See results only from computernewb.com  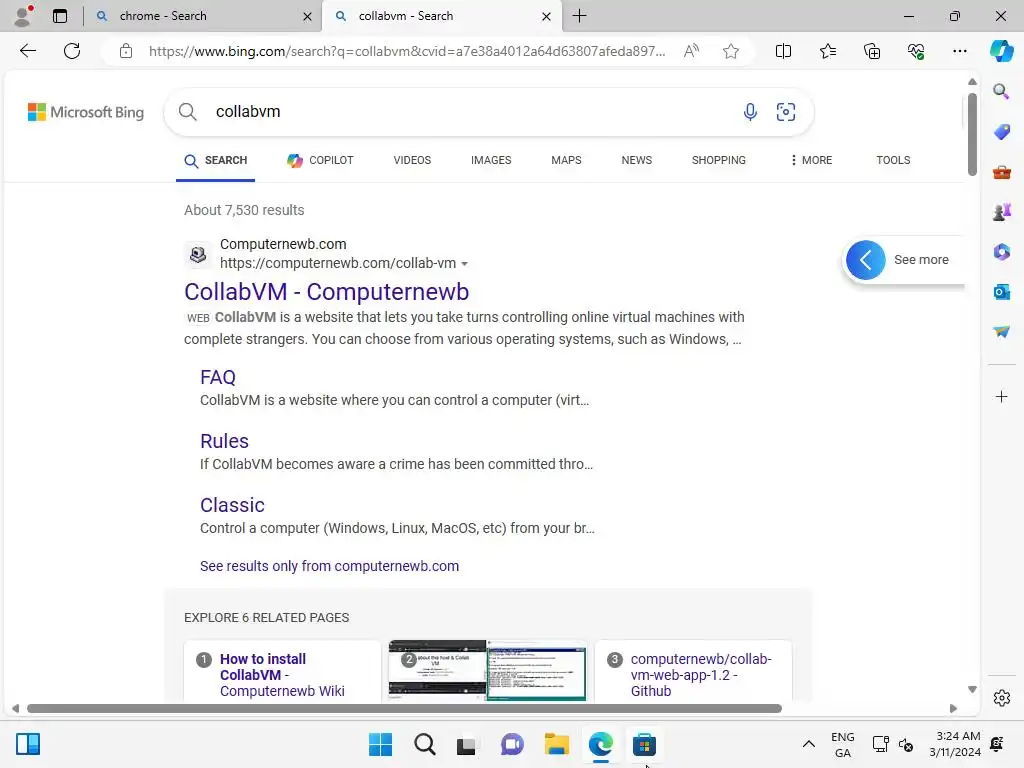tap(329, 566)
